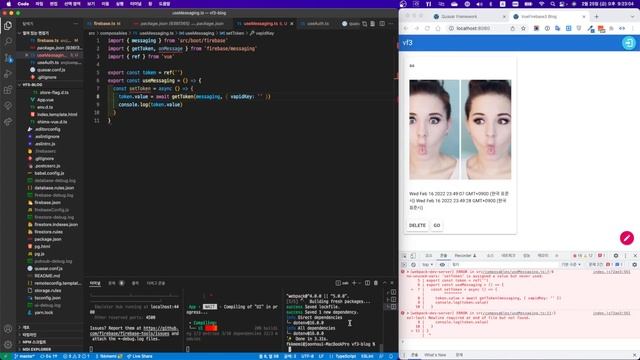Open the Search view in activity bar
Viewport: 640px width, 360px height.
(x=8, y=41)
